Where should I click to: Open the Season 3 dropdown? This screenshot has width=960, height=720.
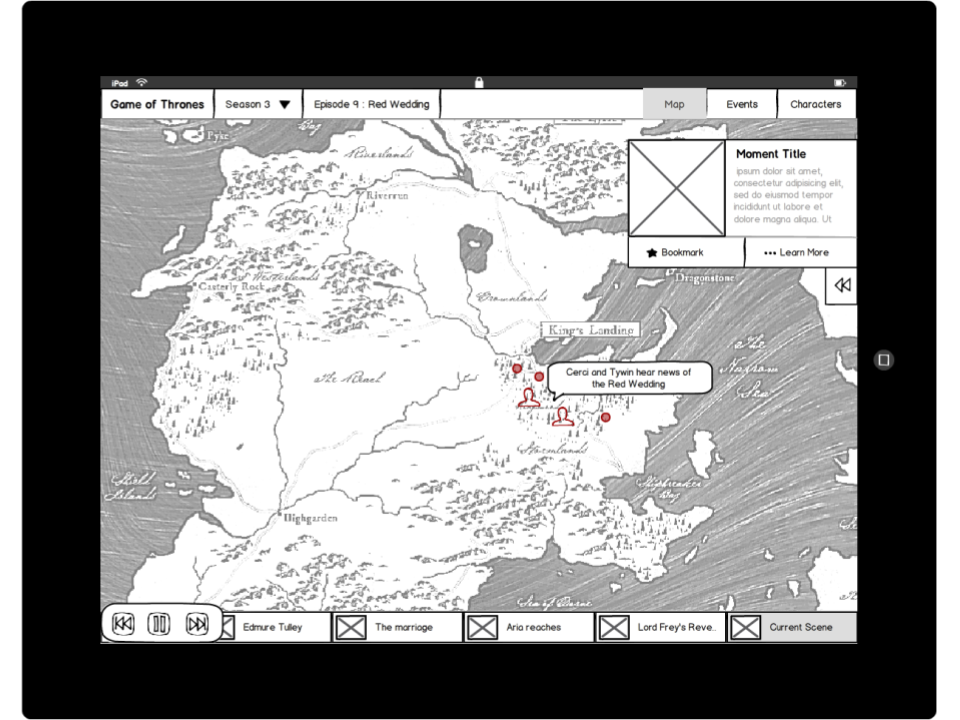click(258, 104)
